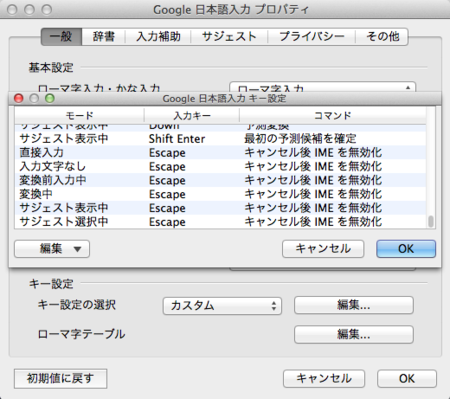Screen dimensions: 450x399
Task: Close the key settings dialog with red button
Action: [18, 98]
